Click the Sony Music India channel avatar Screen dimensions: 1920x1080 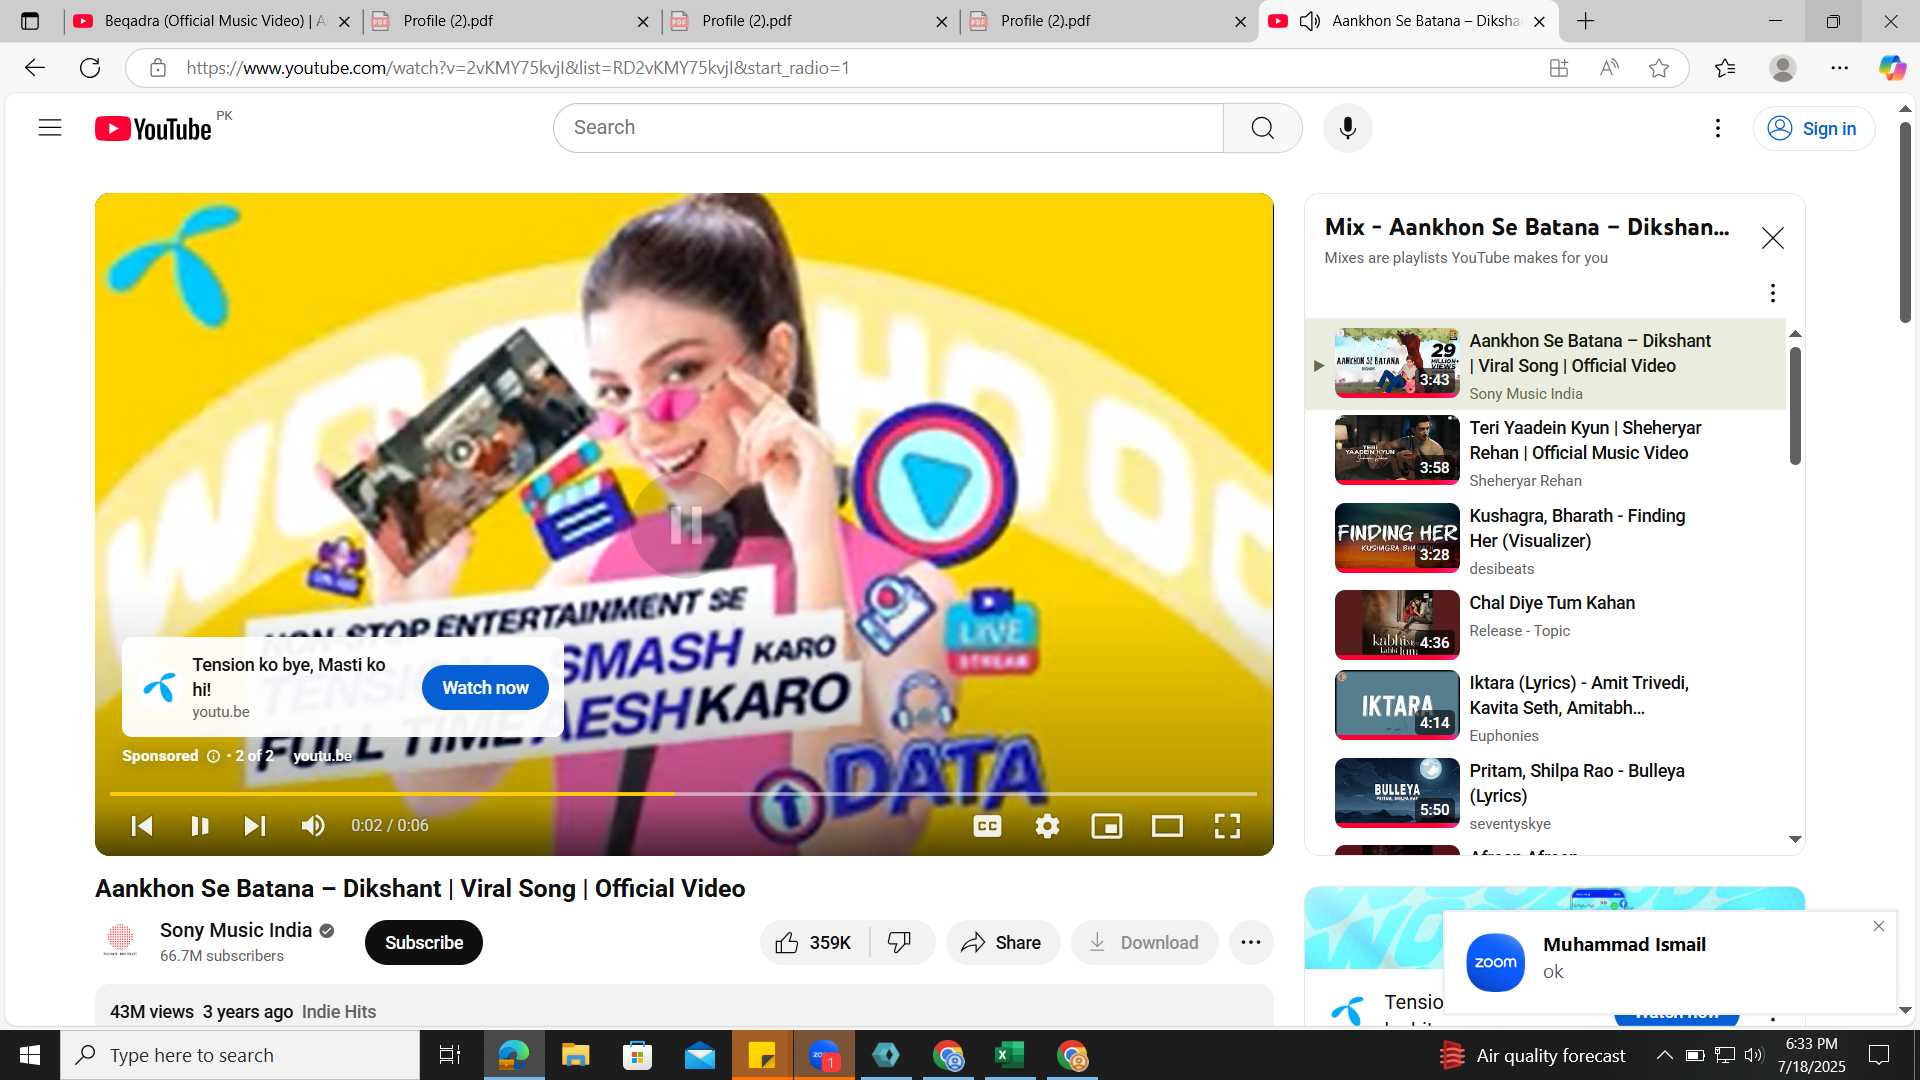pos(120,942)
